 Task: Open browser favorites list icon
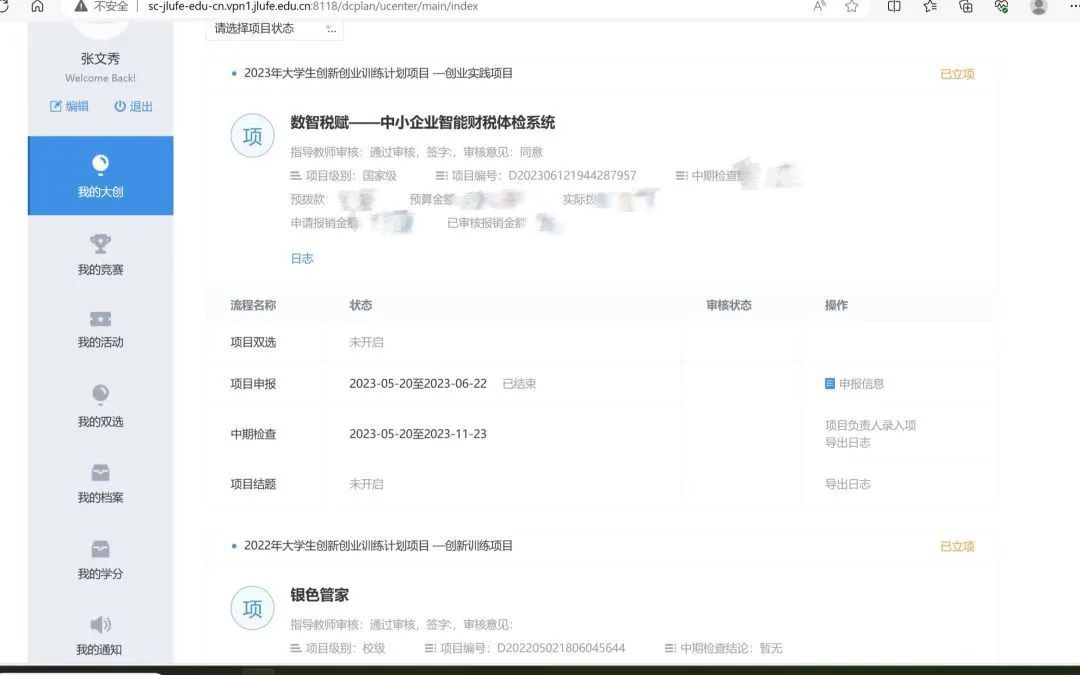click(930, 6)
